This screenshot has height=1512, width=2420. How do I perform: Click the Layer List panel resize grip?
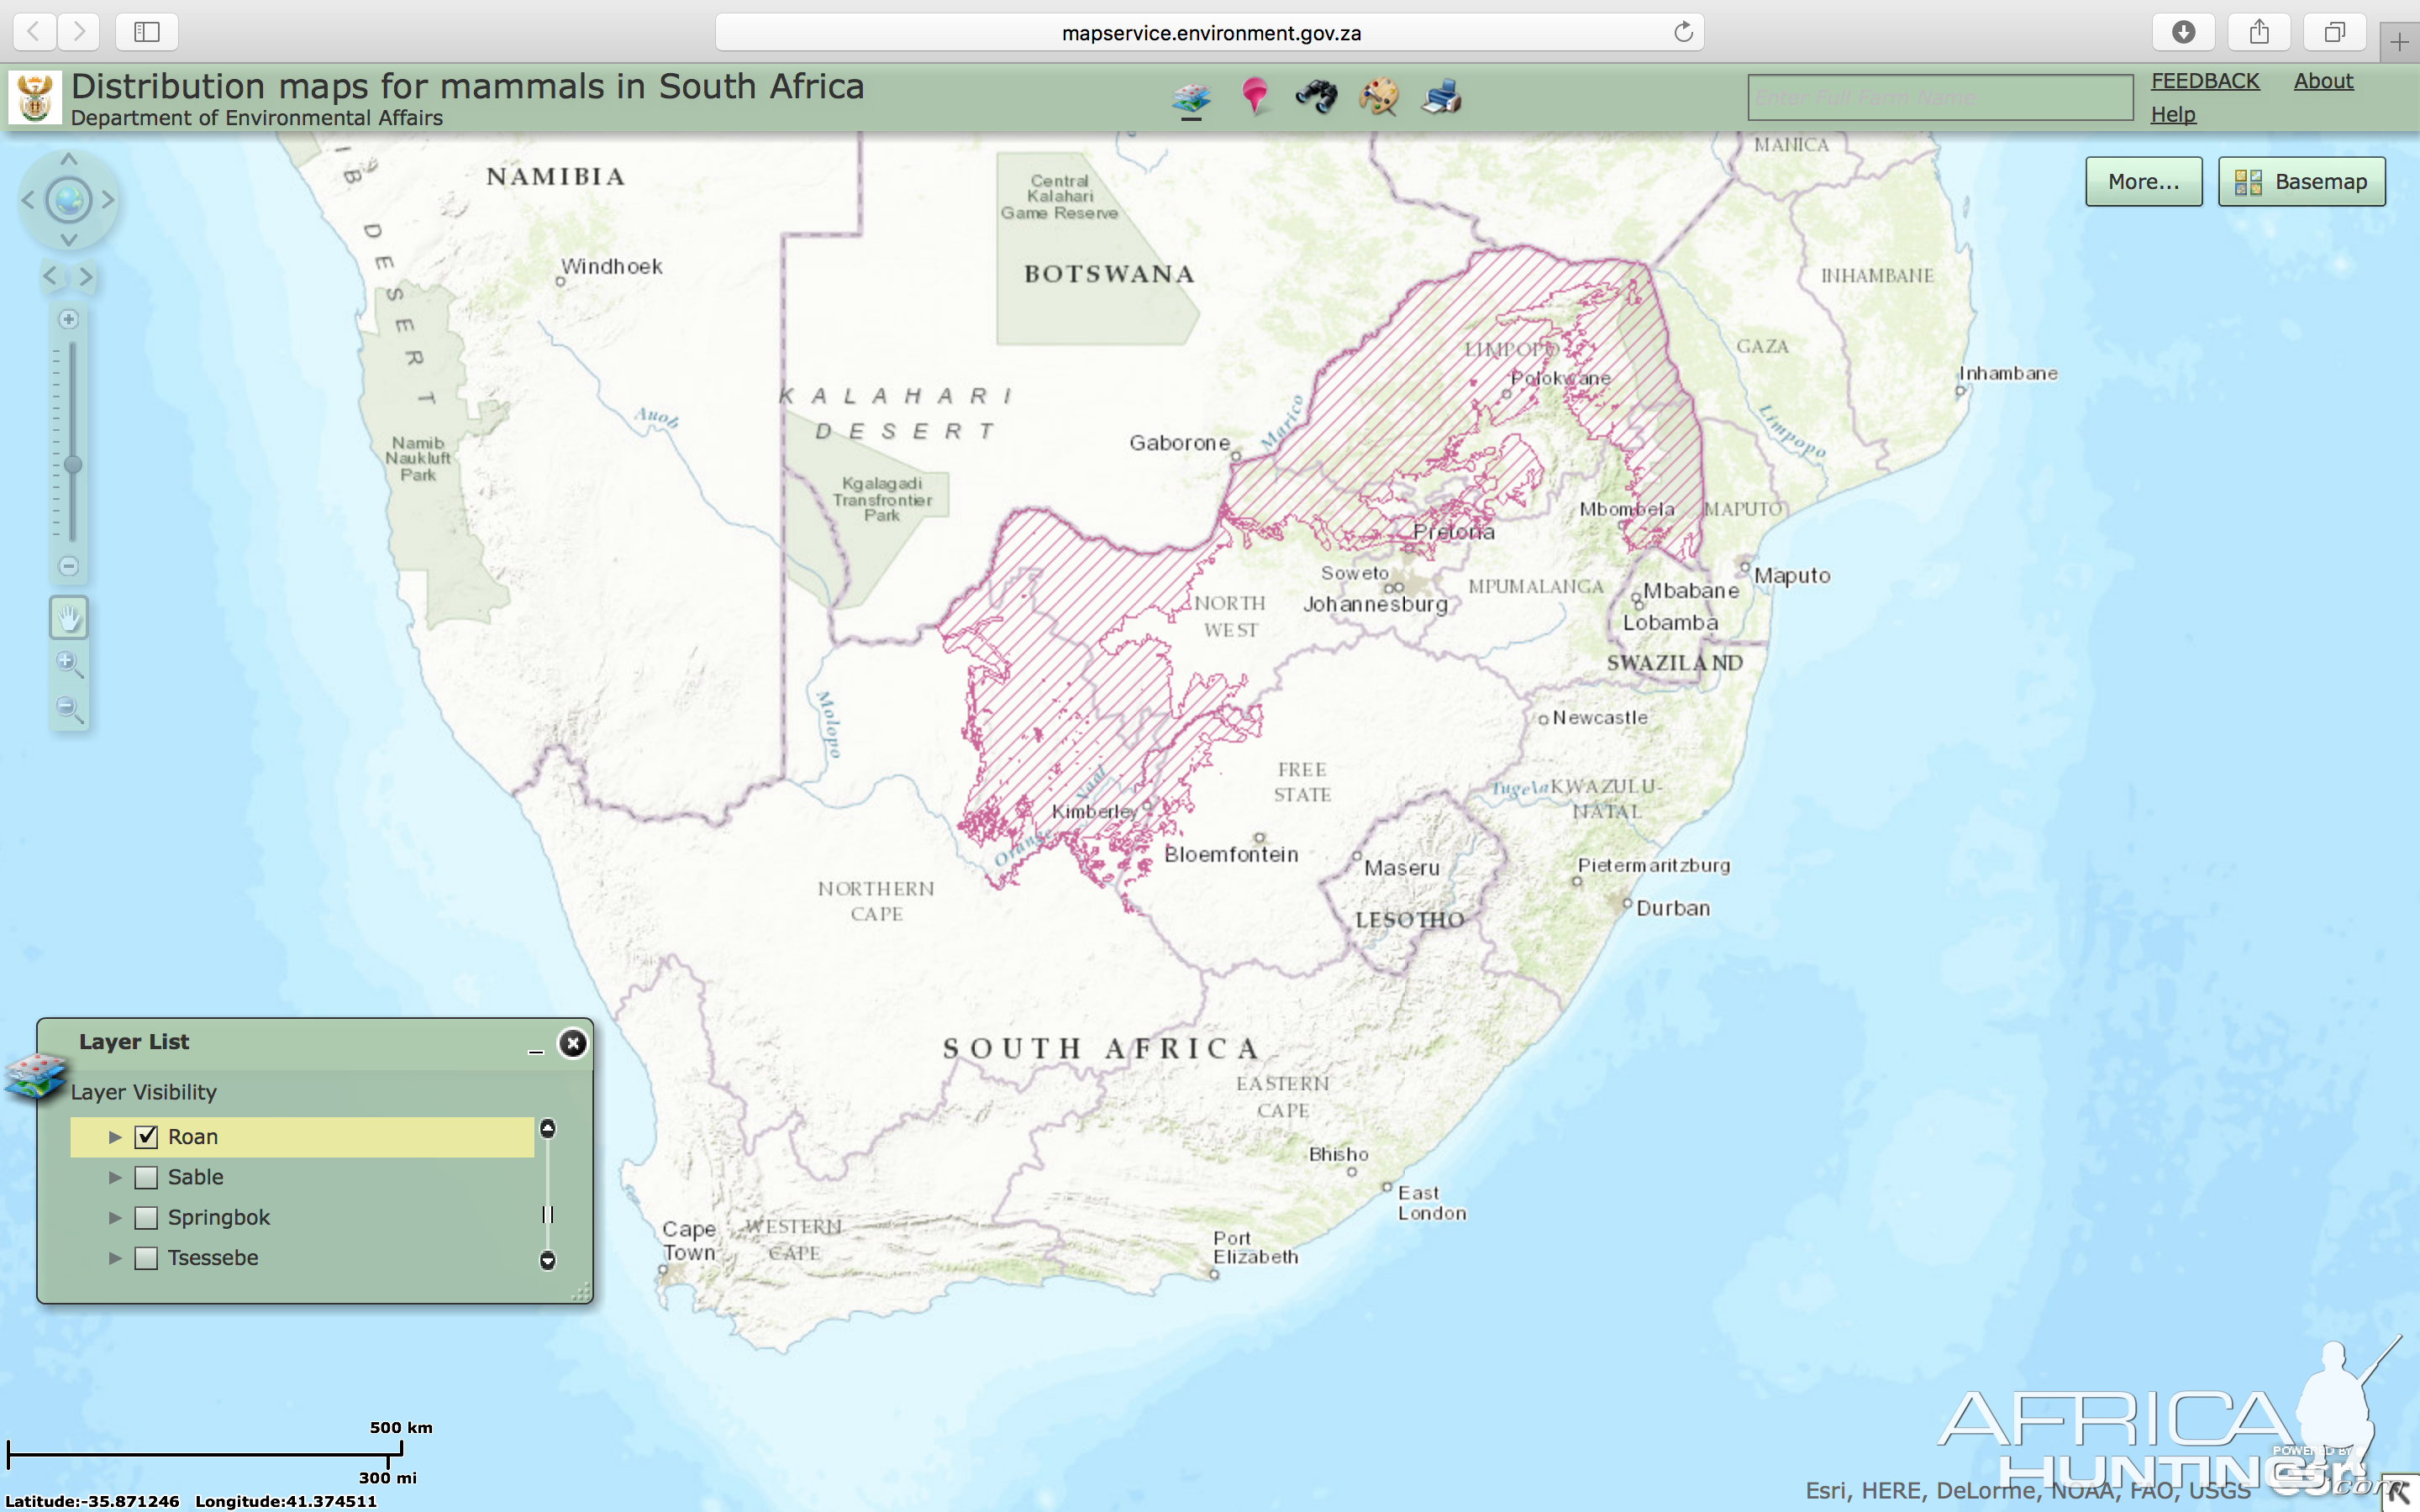point(581,1292)
